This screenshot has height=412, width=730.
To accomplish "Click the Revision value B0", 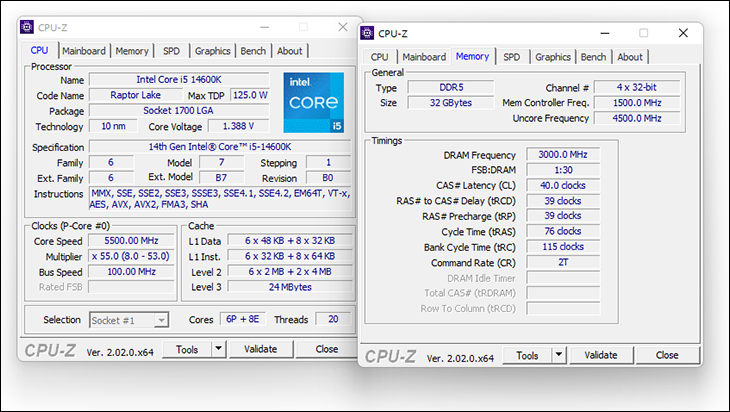I will tap(328, 177).
